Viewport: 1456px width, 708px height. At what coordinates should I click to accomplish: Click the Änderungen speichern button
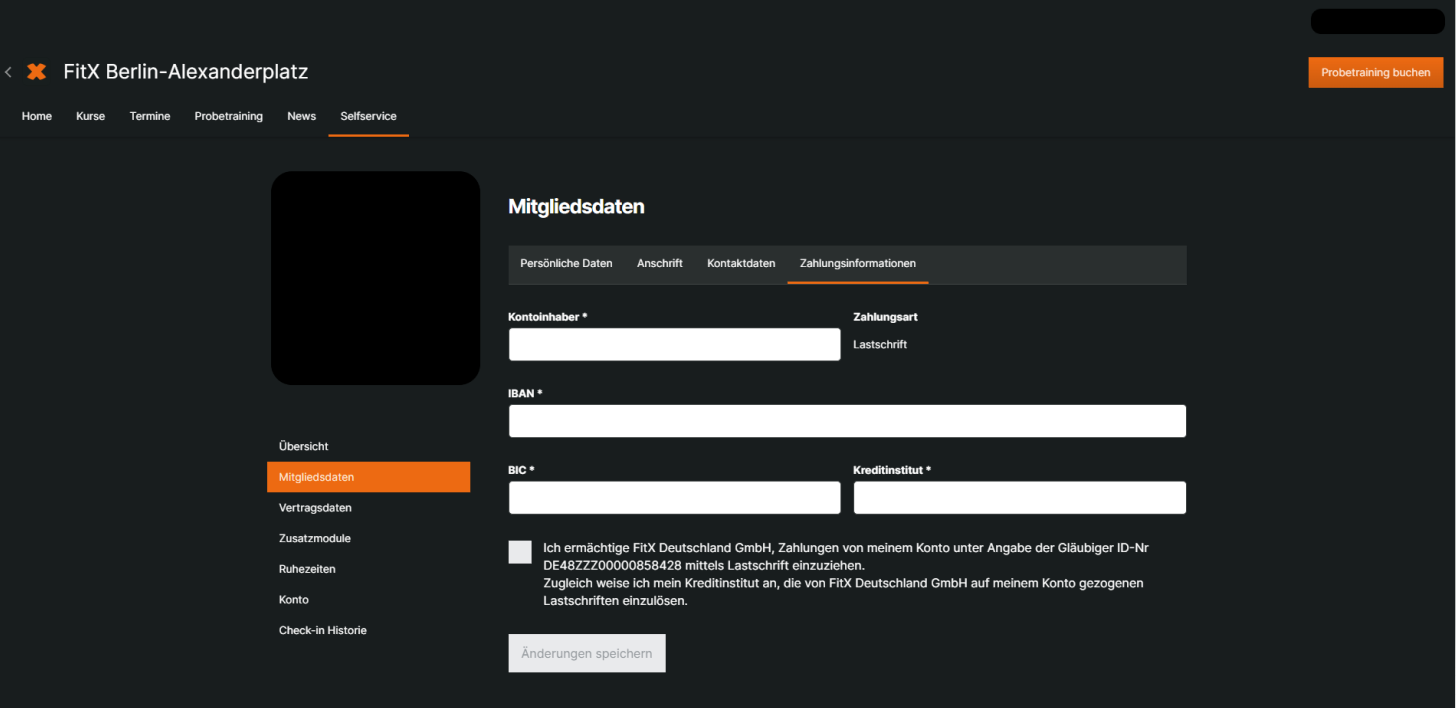587,653
